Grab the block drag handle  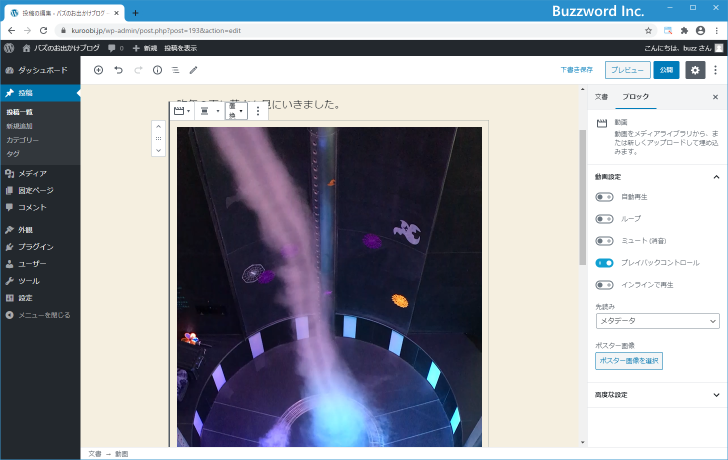click(158, 138)
